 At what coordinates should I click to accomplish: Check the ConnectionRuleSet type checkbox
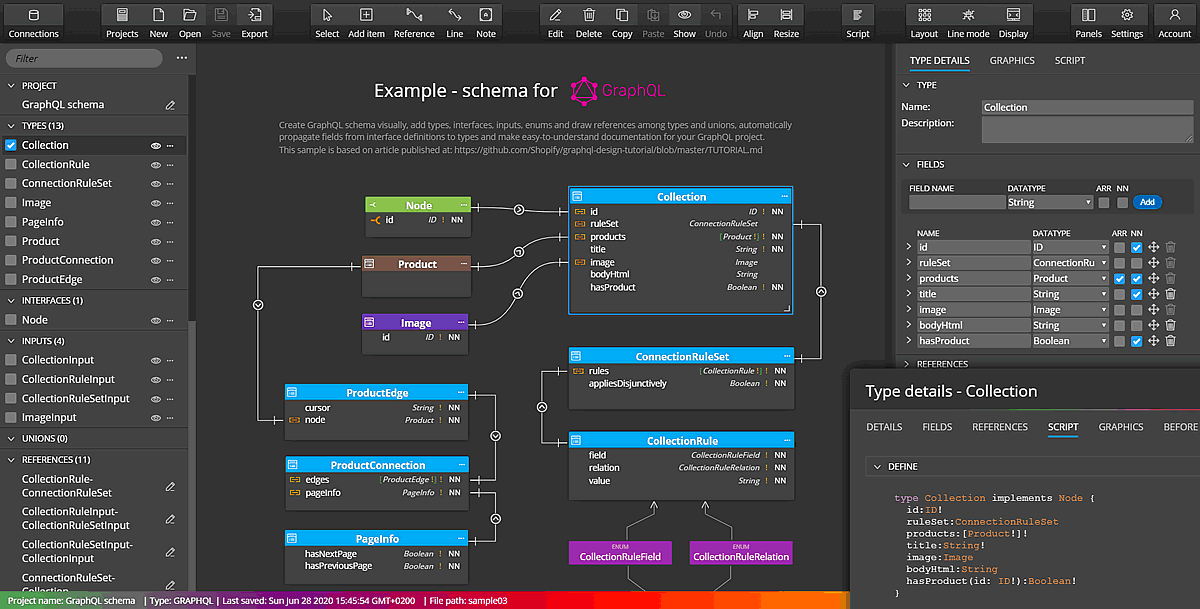(11, 184)
